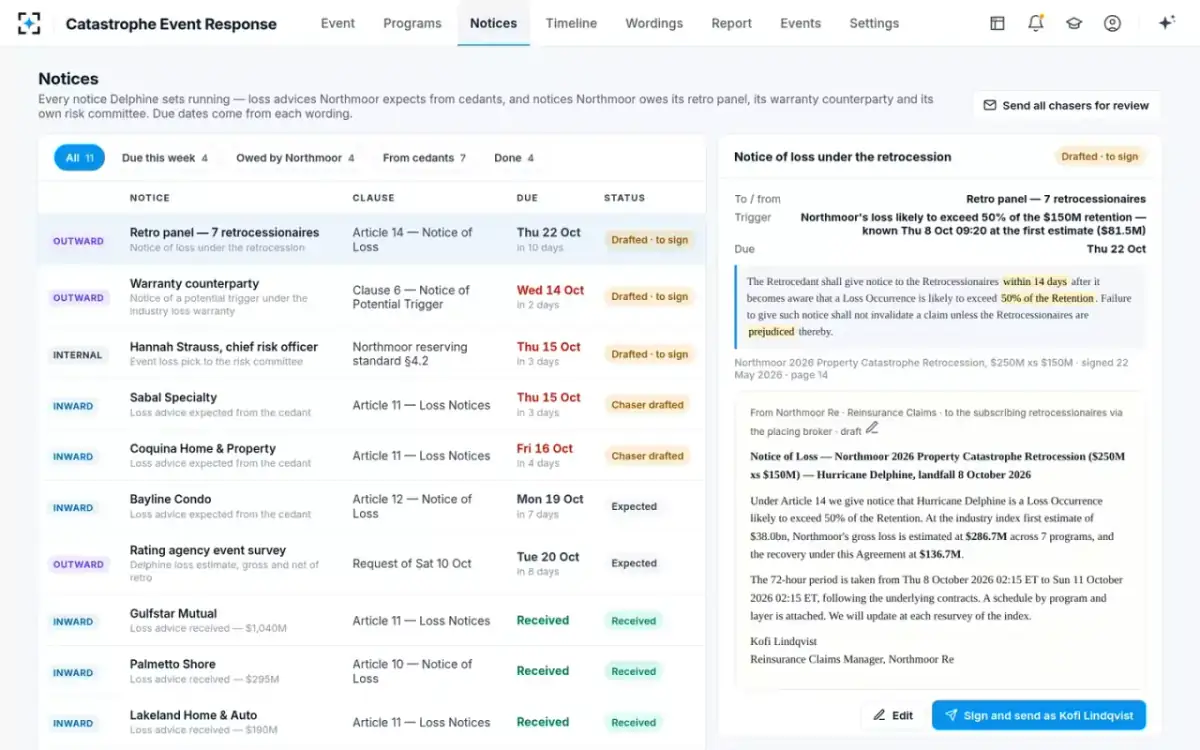This screenshot has height=750, width=1200.
Task: Open the notifications bell
Action: click(x=1035, y=23)
